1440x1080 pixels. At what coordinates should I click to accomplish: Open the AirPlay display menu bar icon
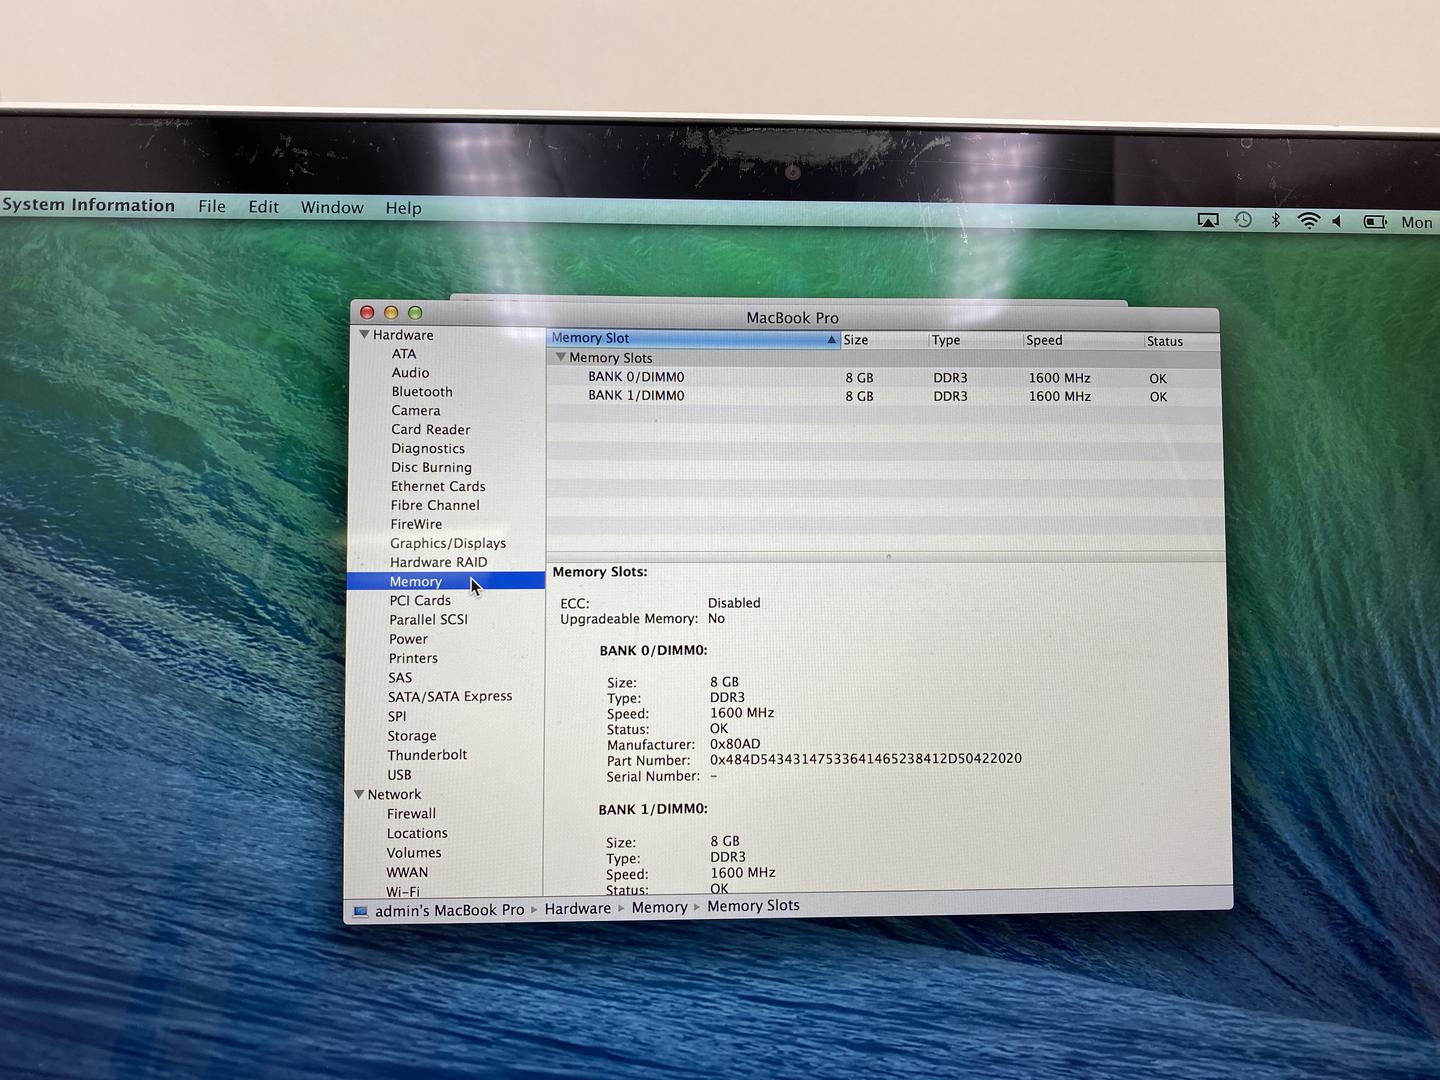pyautogui.click(x=1208, y=220)
